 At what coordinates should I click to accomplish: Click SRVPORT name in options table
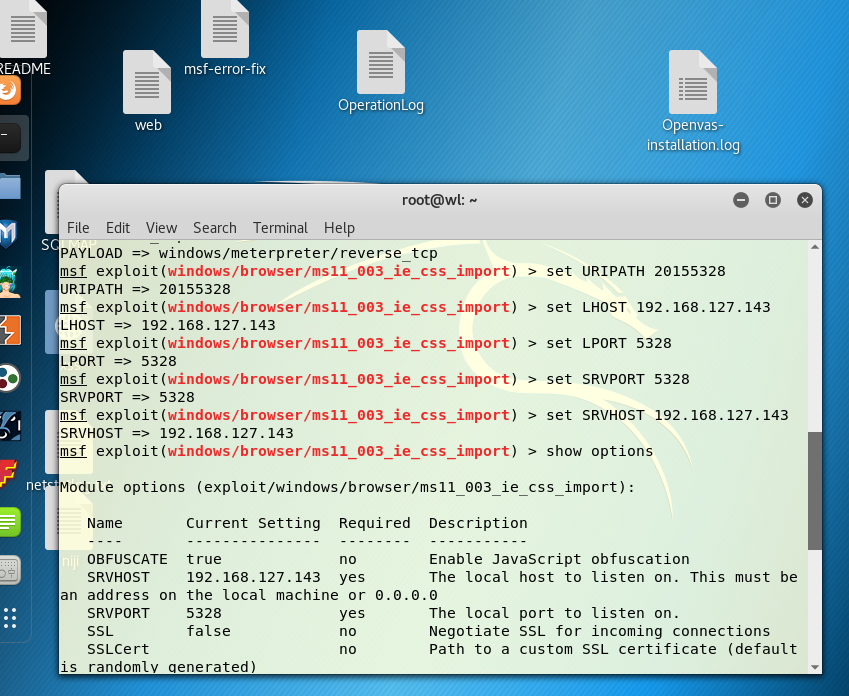tap(118, 613)
